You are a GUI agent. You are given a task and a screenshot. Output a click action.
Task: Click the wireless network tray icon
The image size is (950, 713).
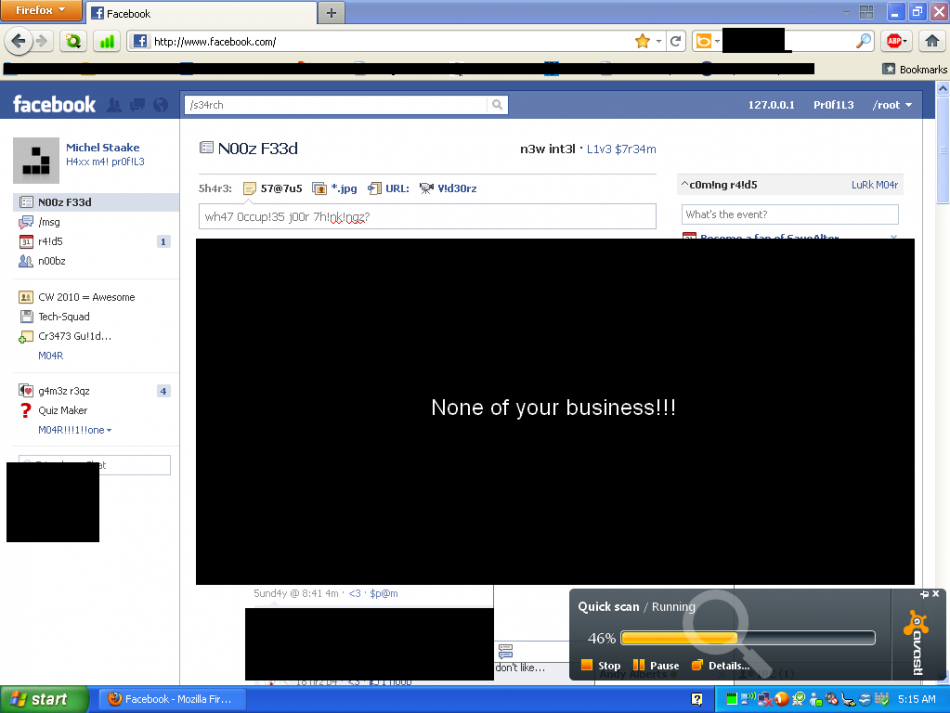(748, 699)
